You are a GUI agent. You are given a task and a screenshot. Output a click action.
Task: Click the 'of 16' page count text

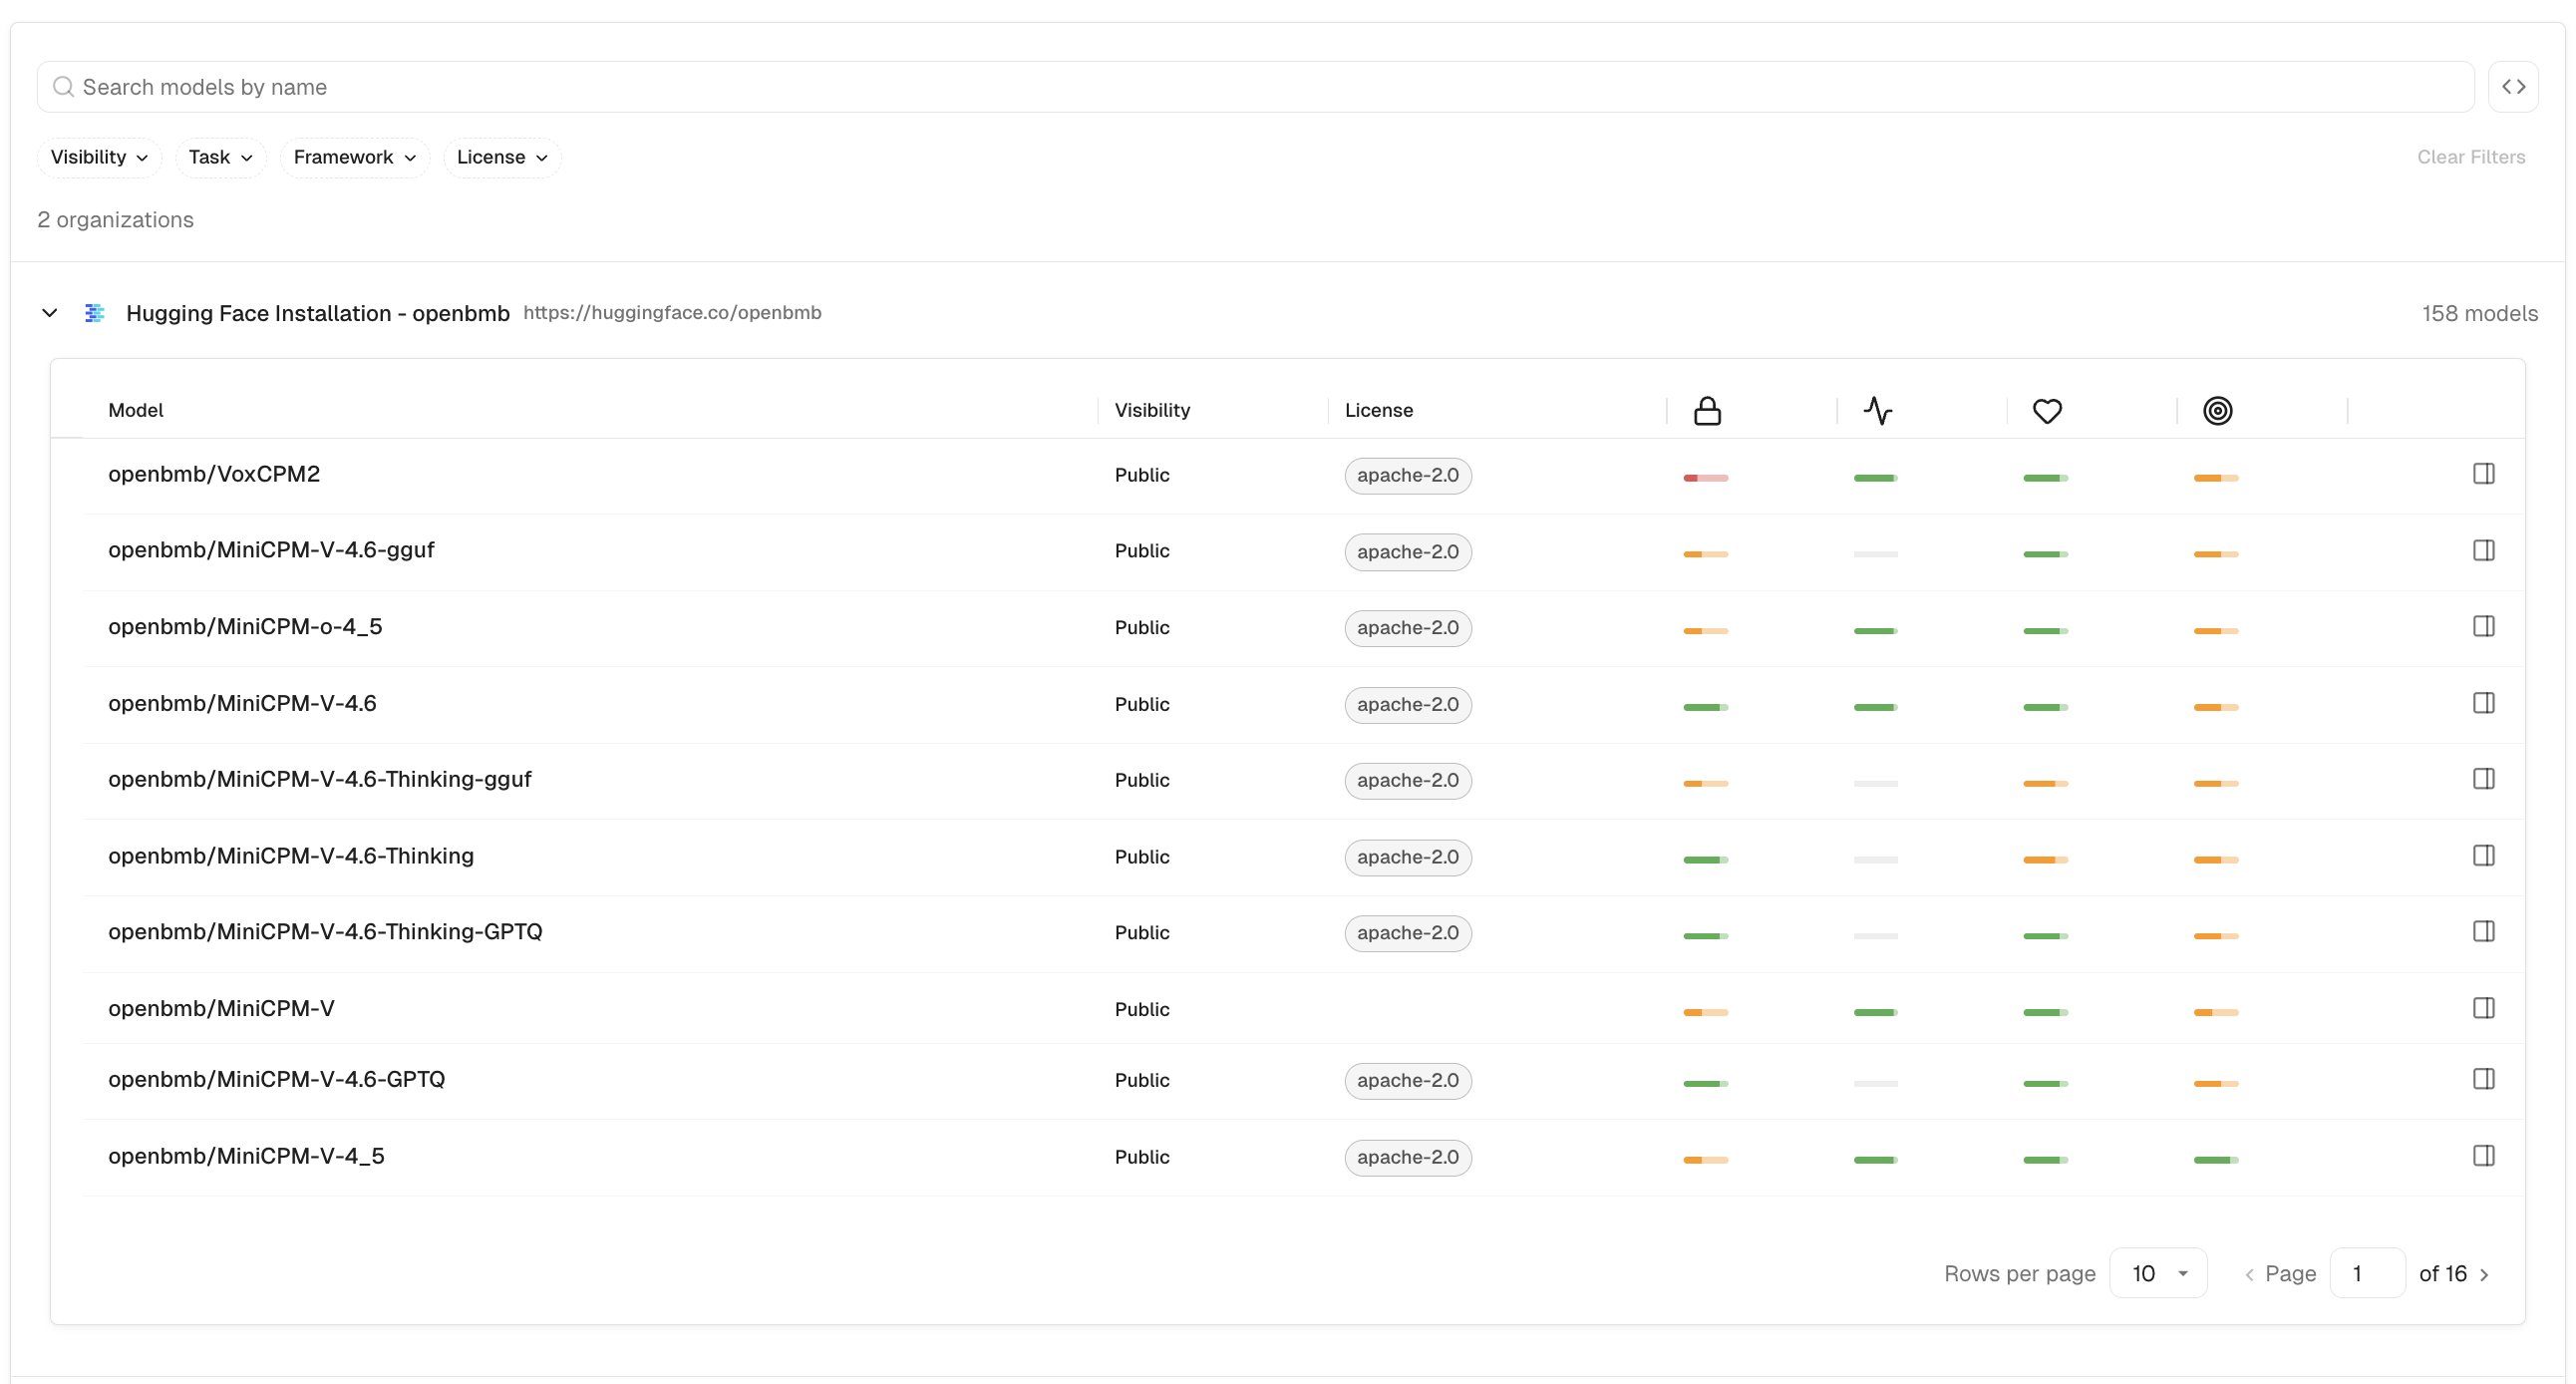click(x=2442, y=1274)
